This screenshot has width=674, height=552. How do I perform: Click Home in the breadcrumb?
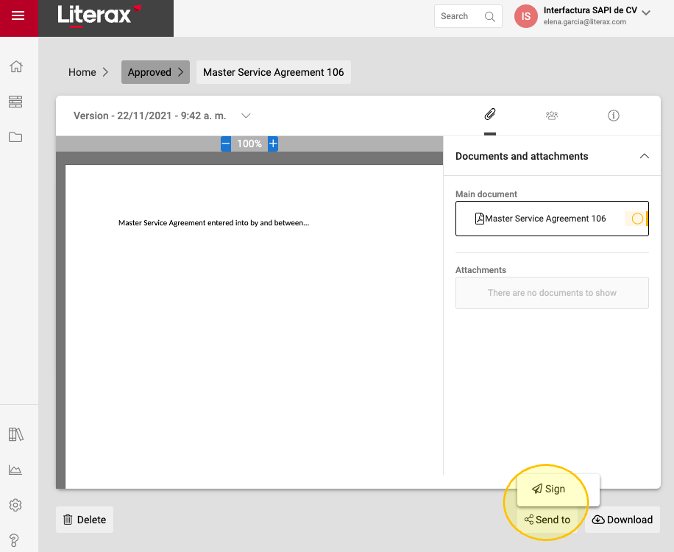click(82, 72)
